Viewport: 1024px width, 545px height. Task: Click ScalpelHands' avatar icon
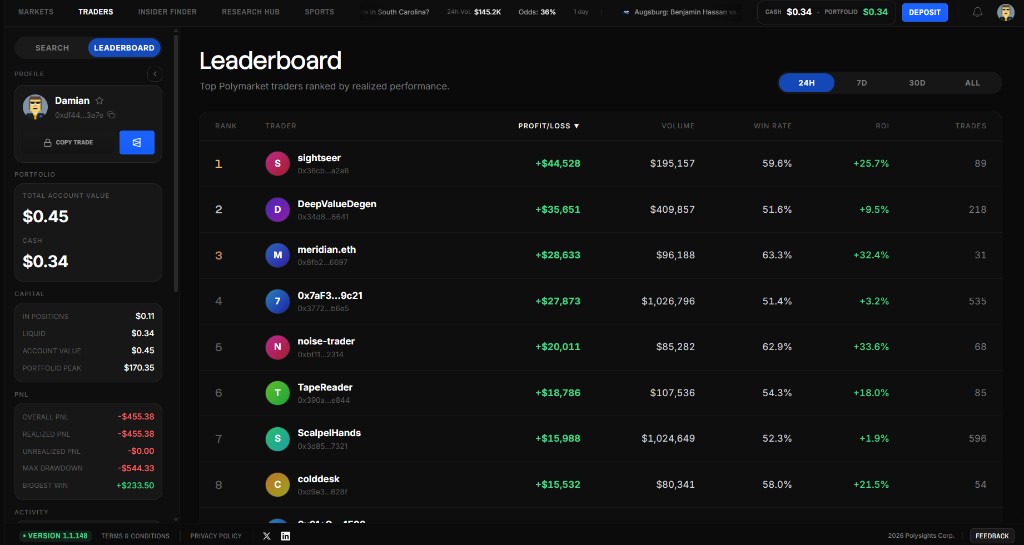click(x=278, y=439)
